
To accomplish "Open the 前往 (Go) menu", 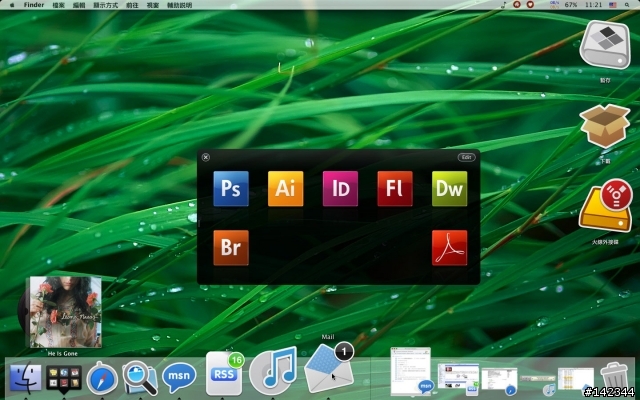I will pyautogui.click(x=132, y=5).
